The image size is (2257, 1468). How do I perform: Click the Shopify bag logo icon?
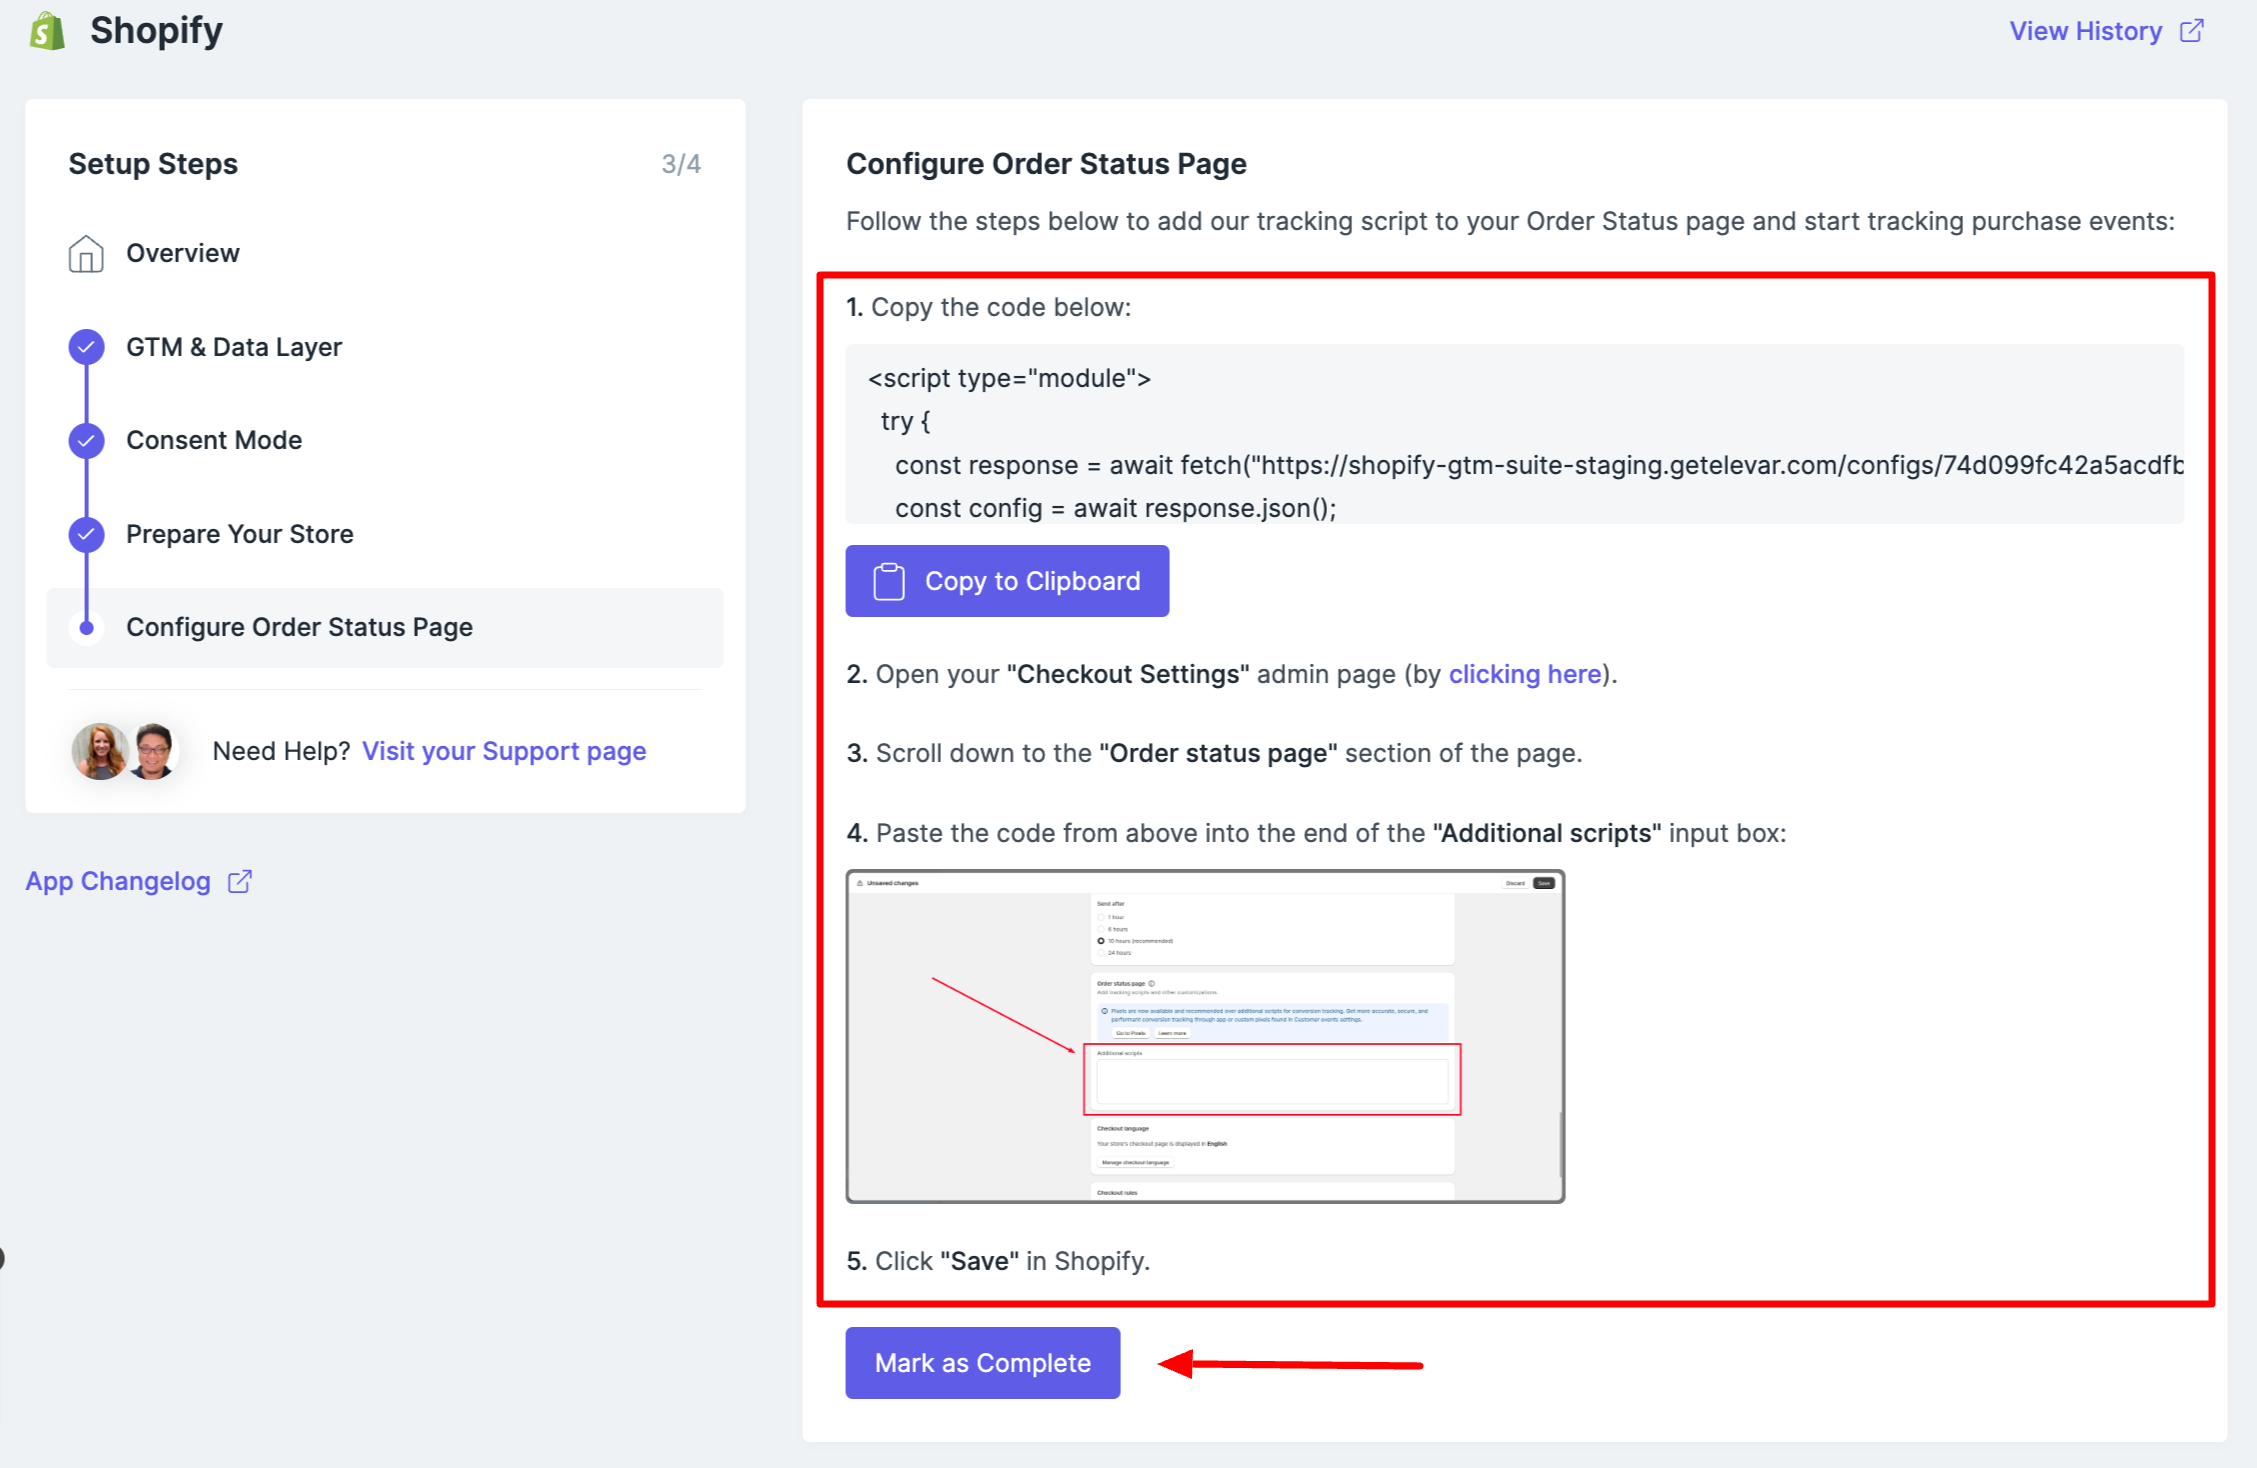47,31
